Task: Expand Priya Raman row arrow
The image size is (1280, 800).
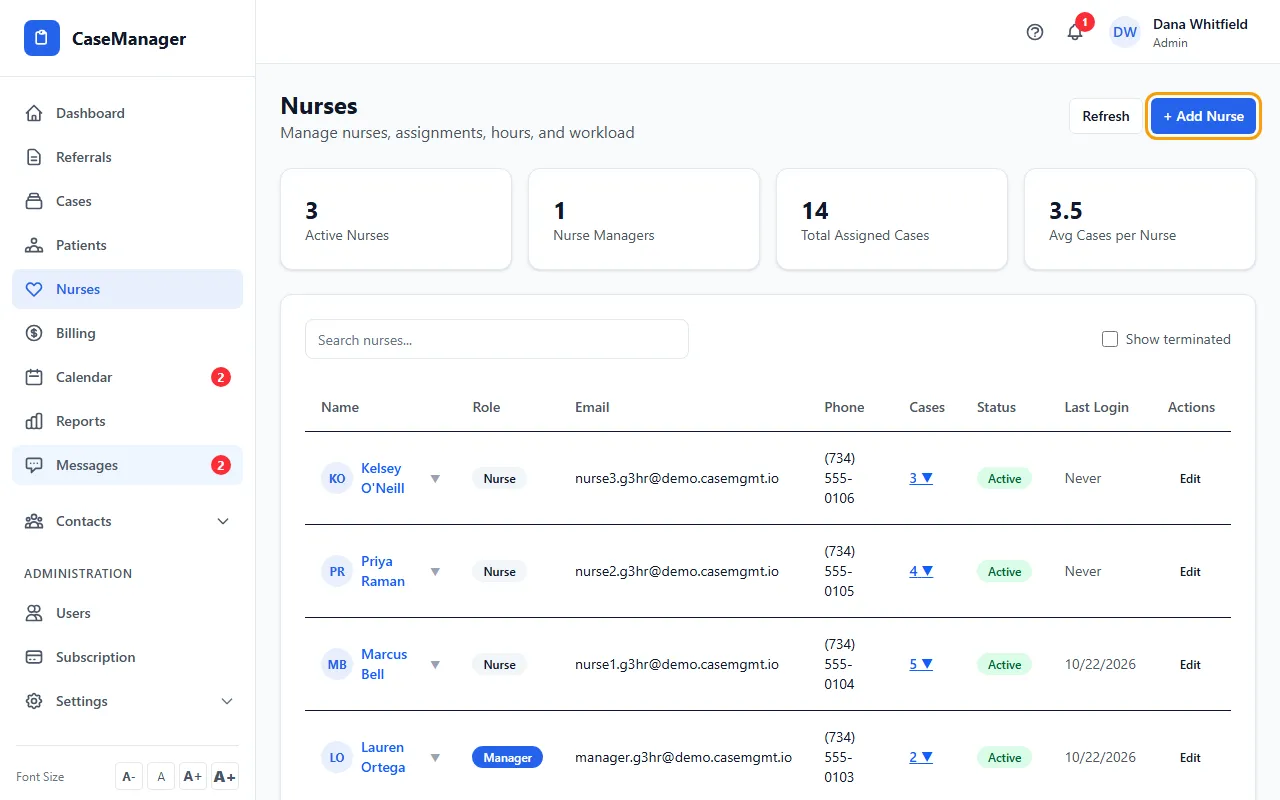Action: tap(435, 572)
